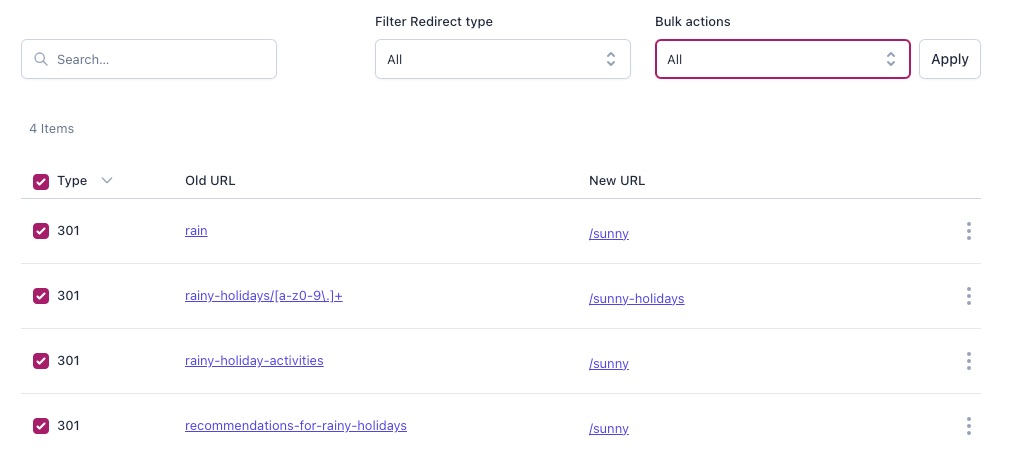Open the recommendations-for-rainy-holidays link
The width and height of the screenshot is (1010, 460).
[296, 425]
